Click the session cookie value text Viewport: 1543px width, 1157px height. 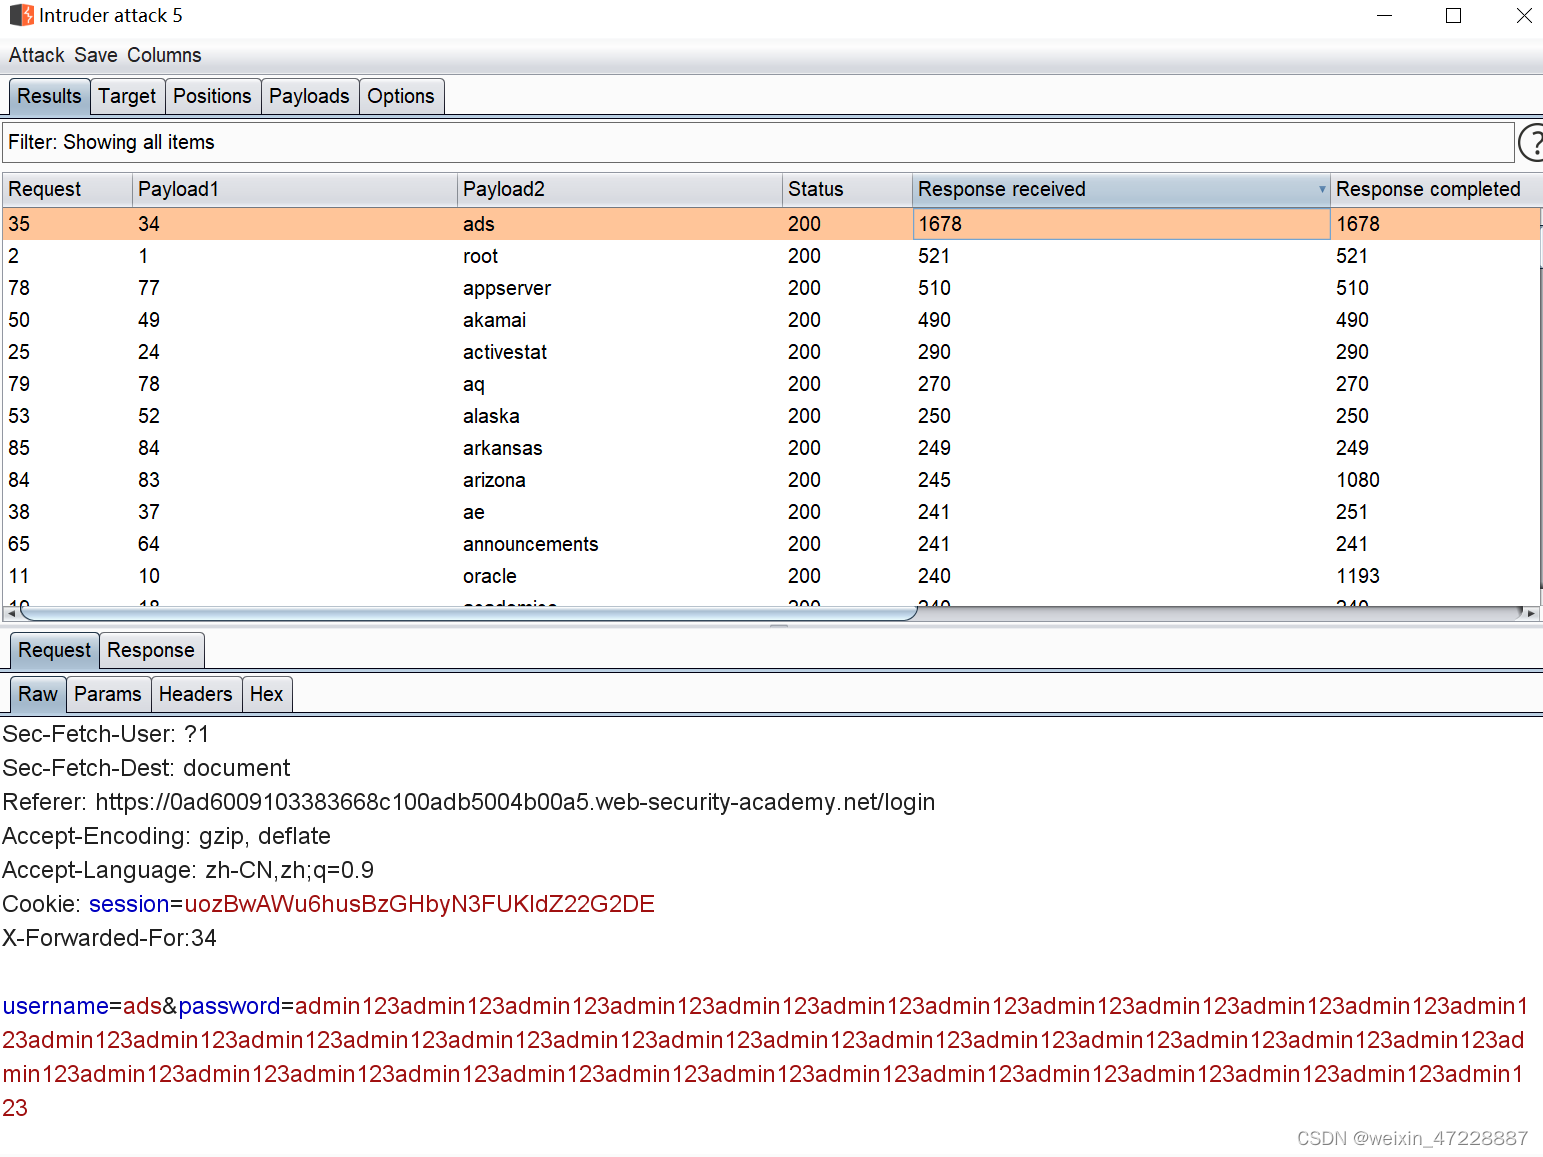[419, 904]
